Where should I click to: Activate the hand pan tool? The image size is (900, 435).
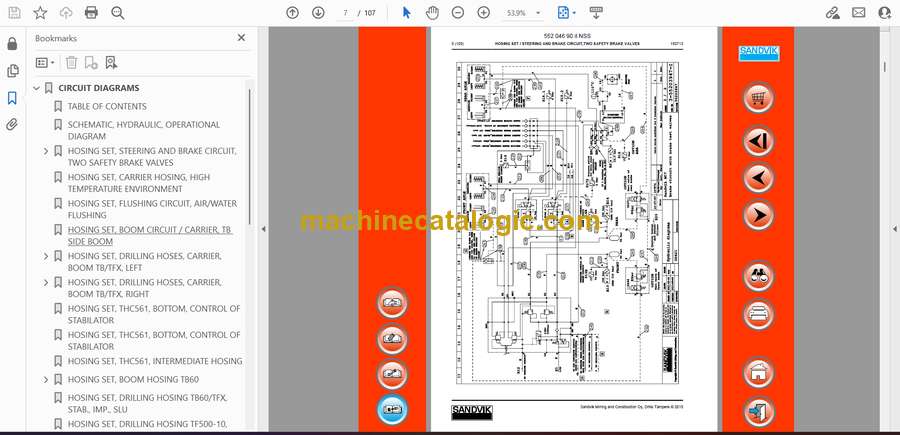[432, 13]
